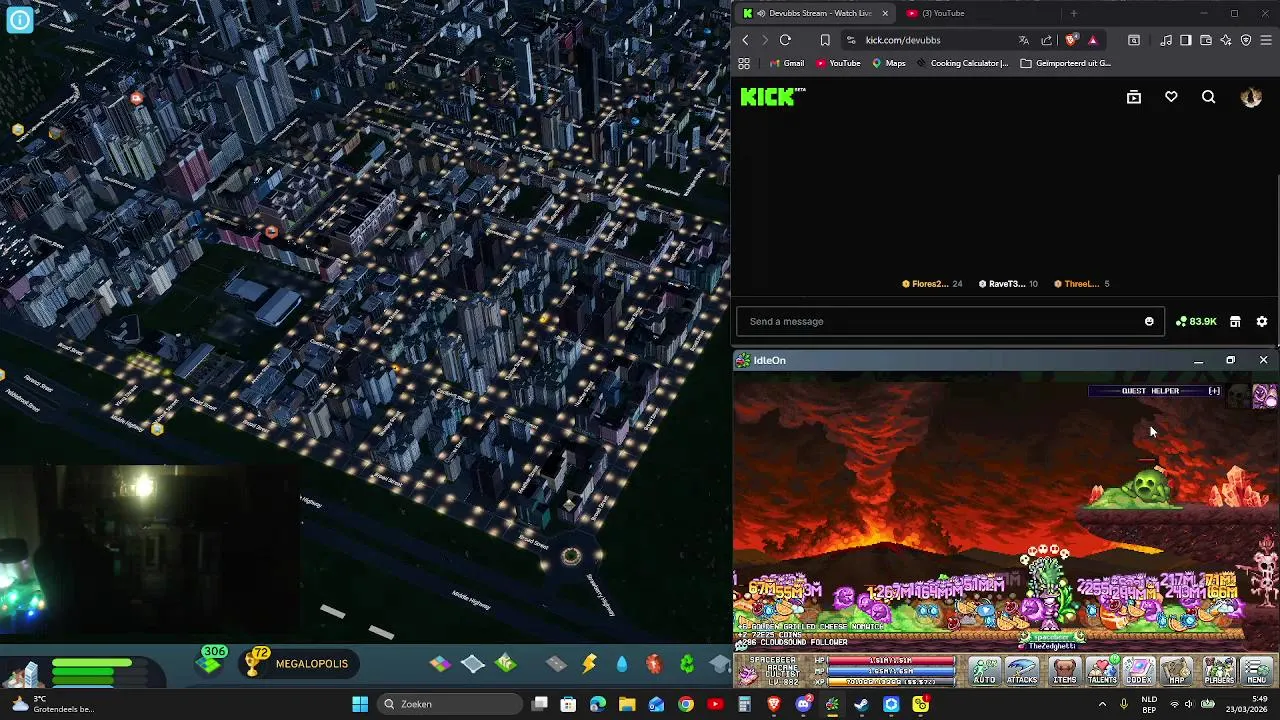Open the ITEMS menu in IdleOn
Image resolution: width=1280 pixels, height=720 pixels.
point(1064,670)
